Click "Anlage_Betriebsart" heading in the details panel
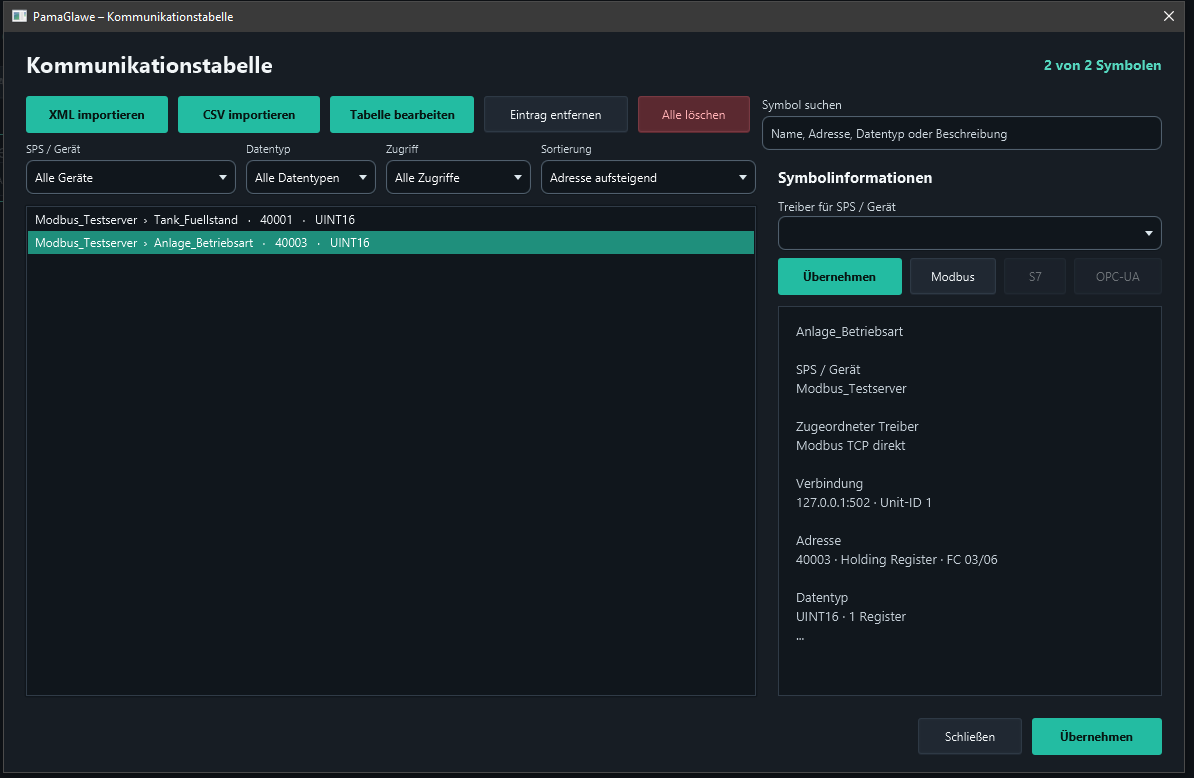 pyautogui.click(x=849, y=331)
